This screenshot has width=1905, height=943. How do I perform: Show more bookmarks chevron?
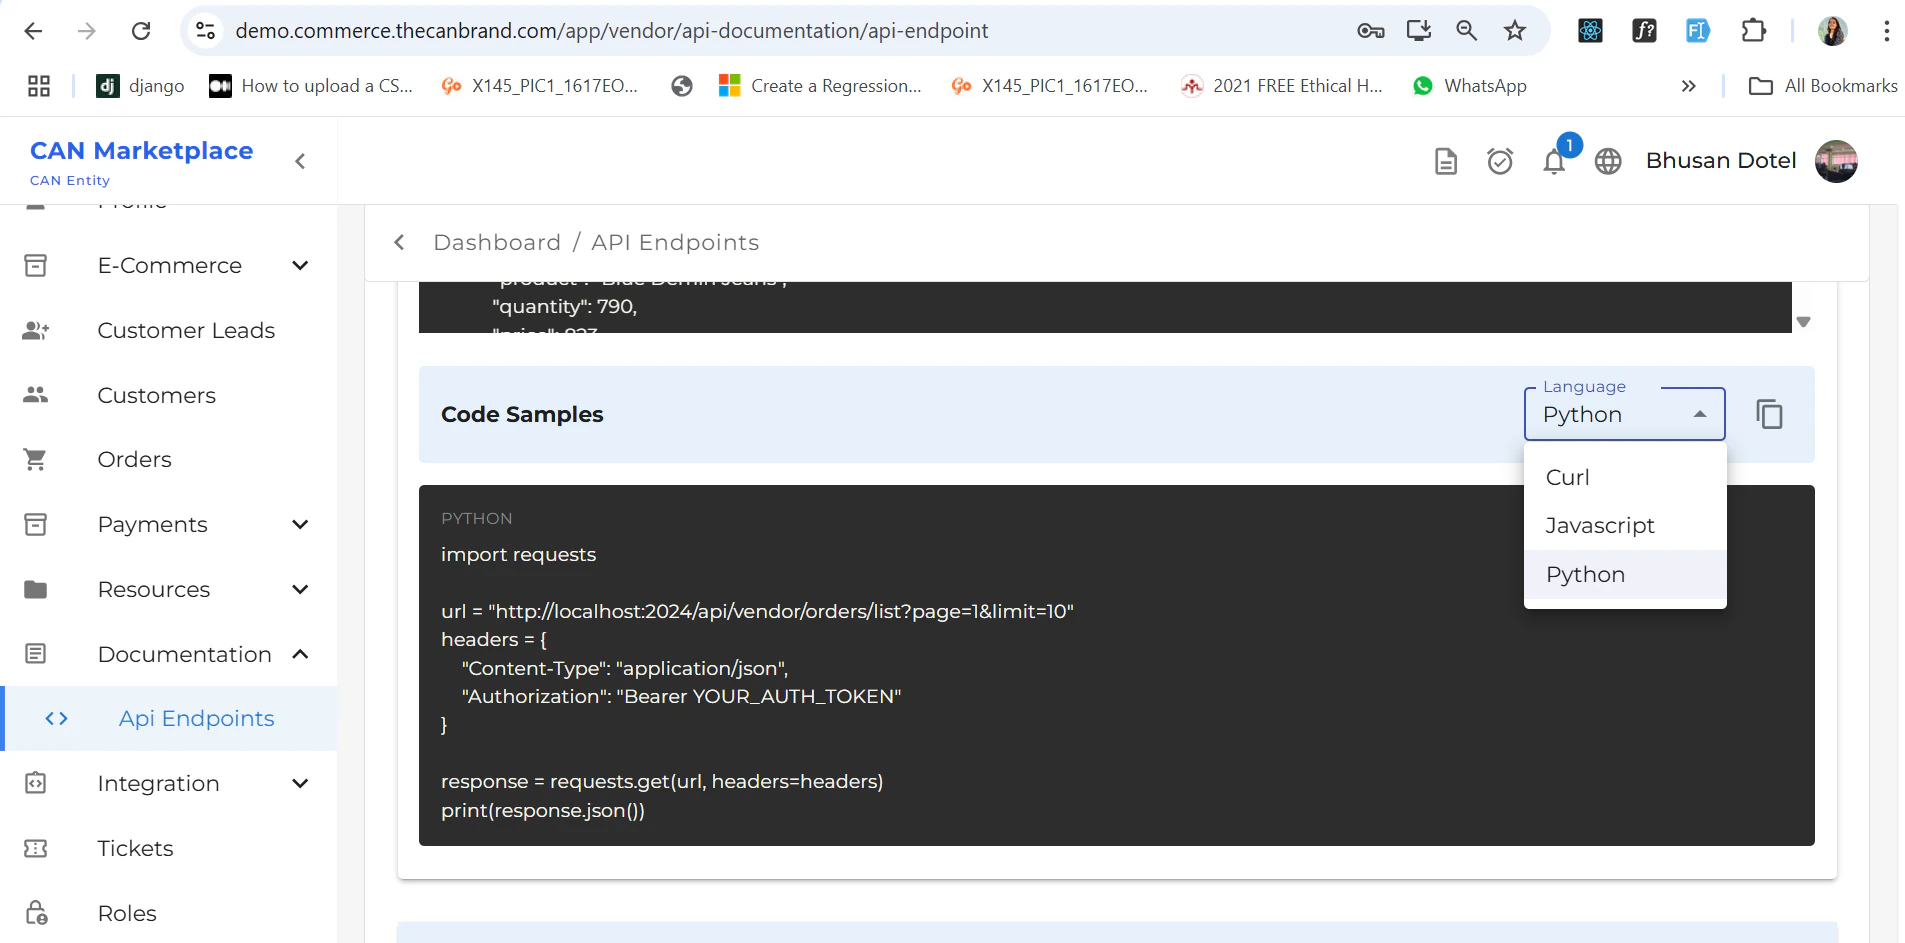click(1689, 86)
